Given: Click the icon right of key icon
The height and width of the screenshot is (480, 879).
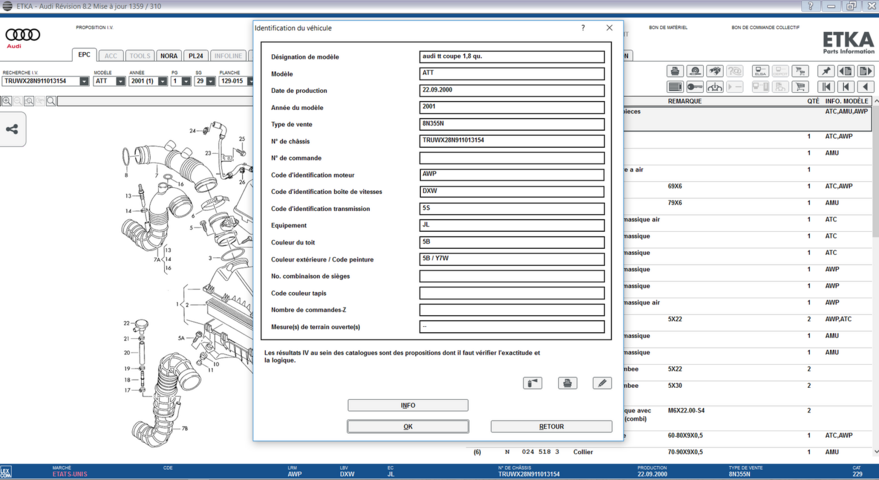Looking at the screenshot, I should 715,86.
